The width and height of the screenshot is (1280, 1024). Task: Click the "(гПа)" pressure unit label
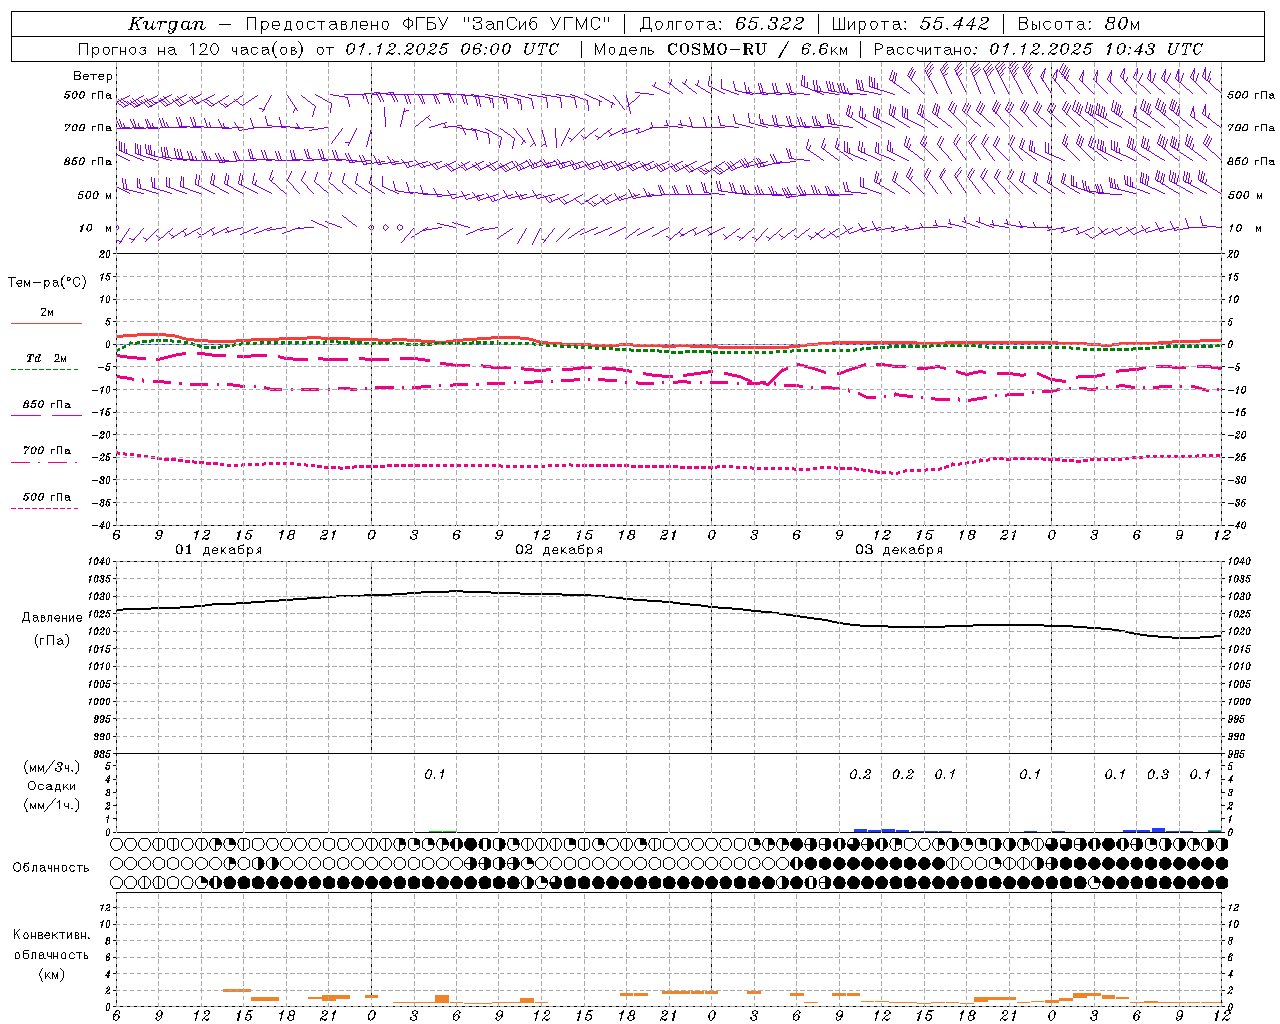pyautogui.click(x=52, y=641)
